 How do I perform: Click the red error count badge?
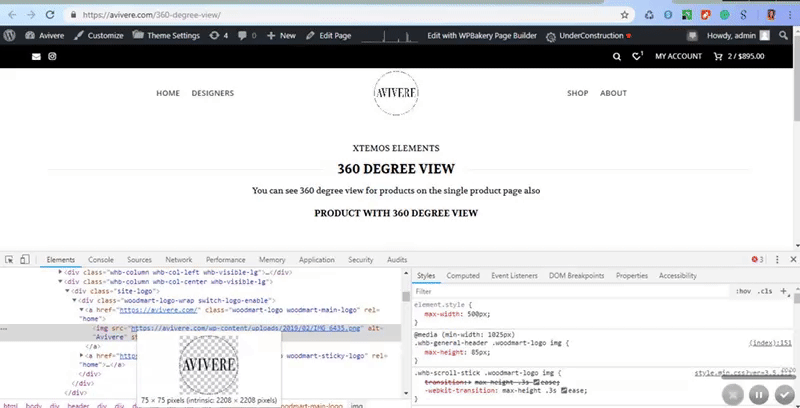757,260
